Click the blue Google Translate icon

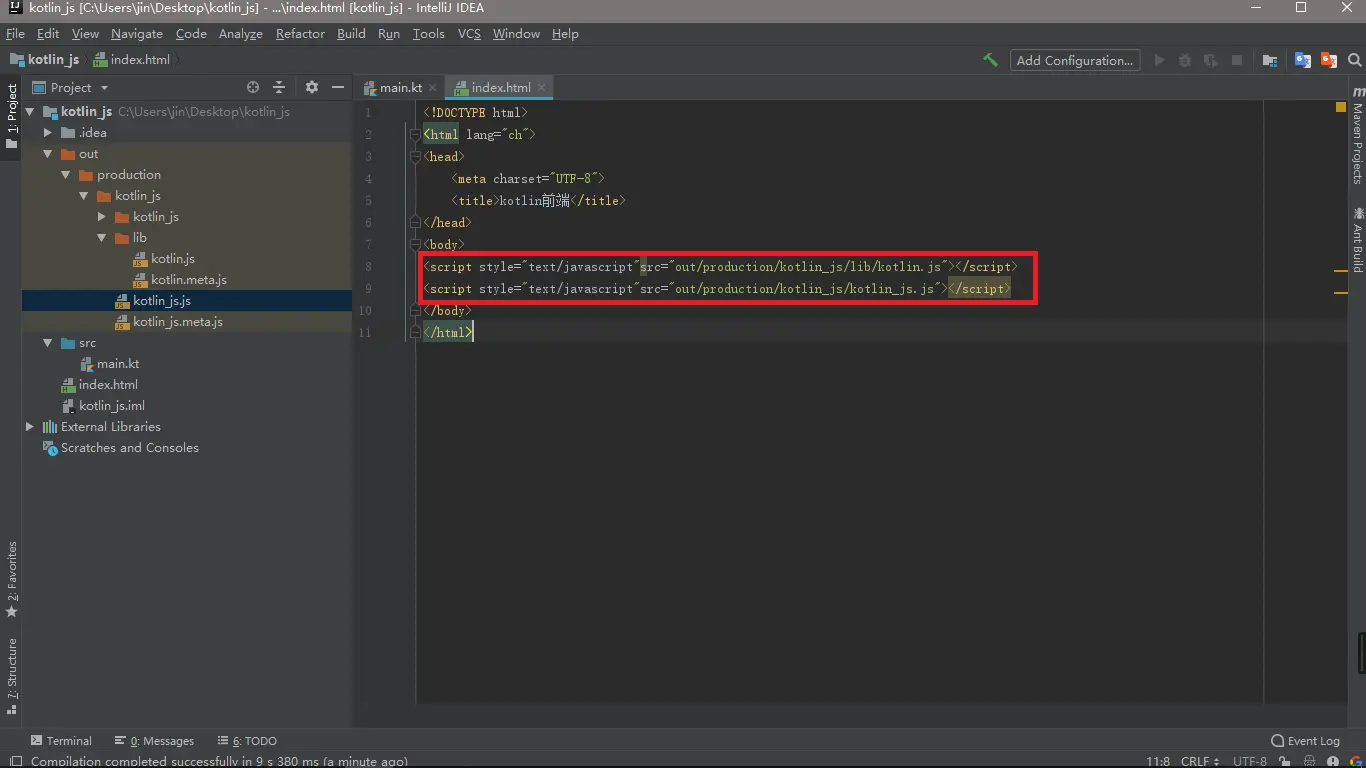click(x=1303, y=60)
